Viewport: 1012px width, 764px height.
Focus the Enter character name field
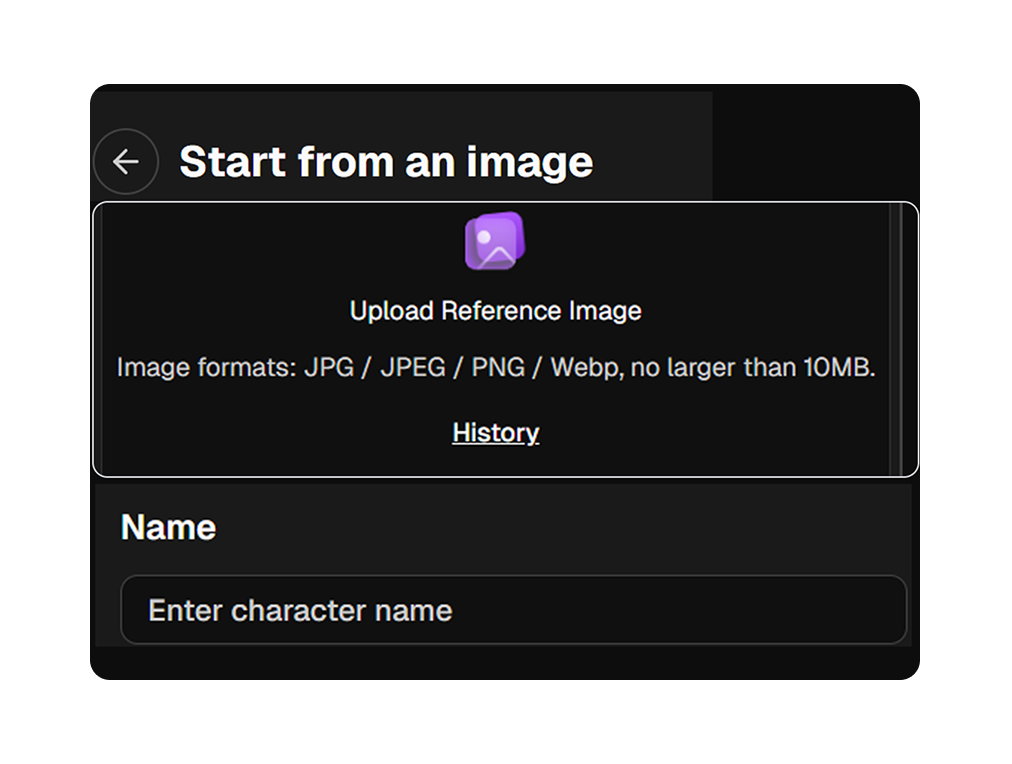pyautogui.click(x=514, y=610)
